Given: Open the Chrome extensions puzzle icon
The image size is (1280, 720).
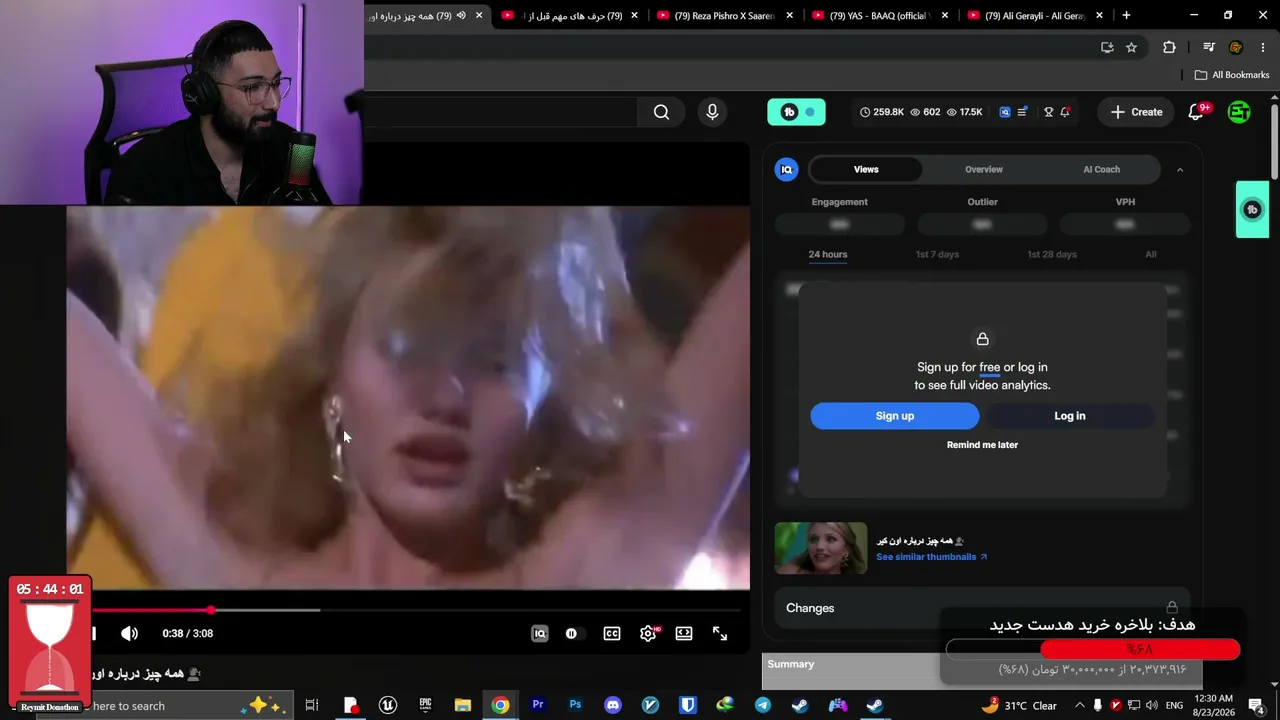Looking at the screenshot, I should 1169,47.
